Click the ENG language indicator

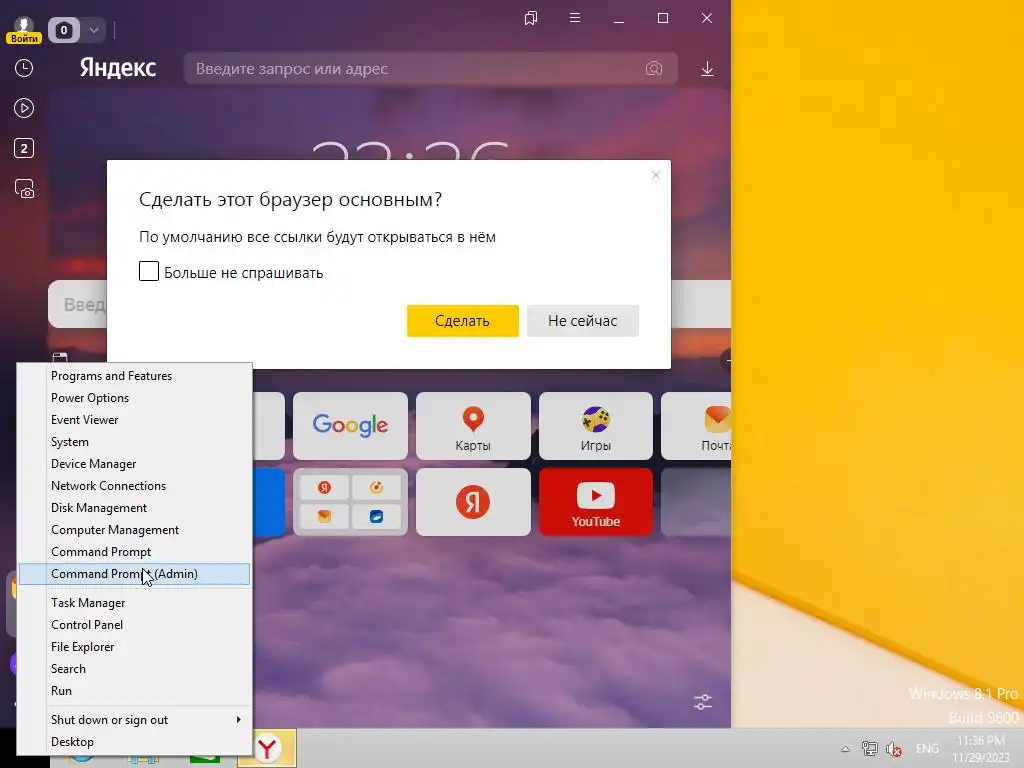(927, 749)
